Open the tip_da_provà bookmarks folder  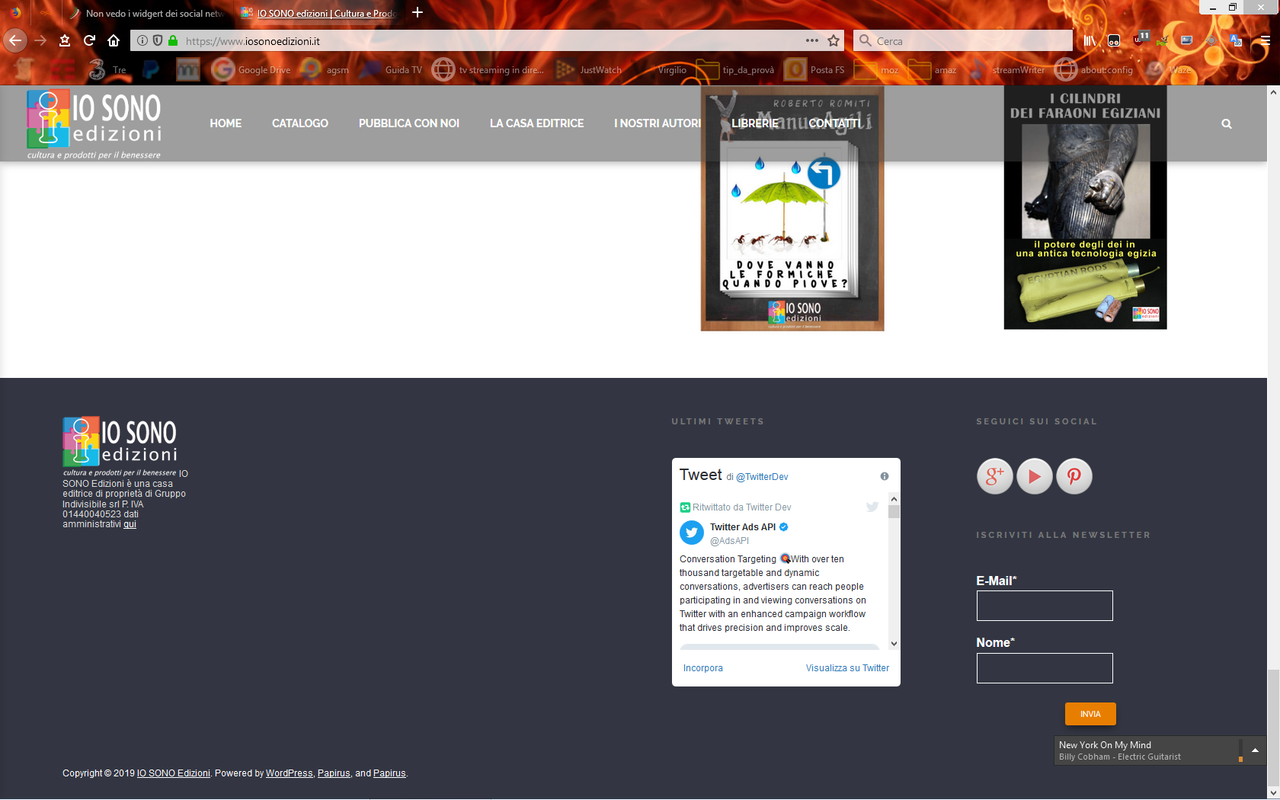pyautogui.click(x=735, y=70)
